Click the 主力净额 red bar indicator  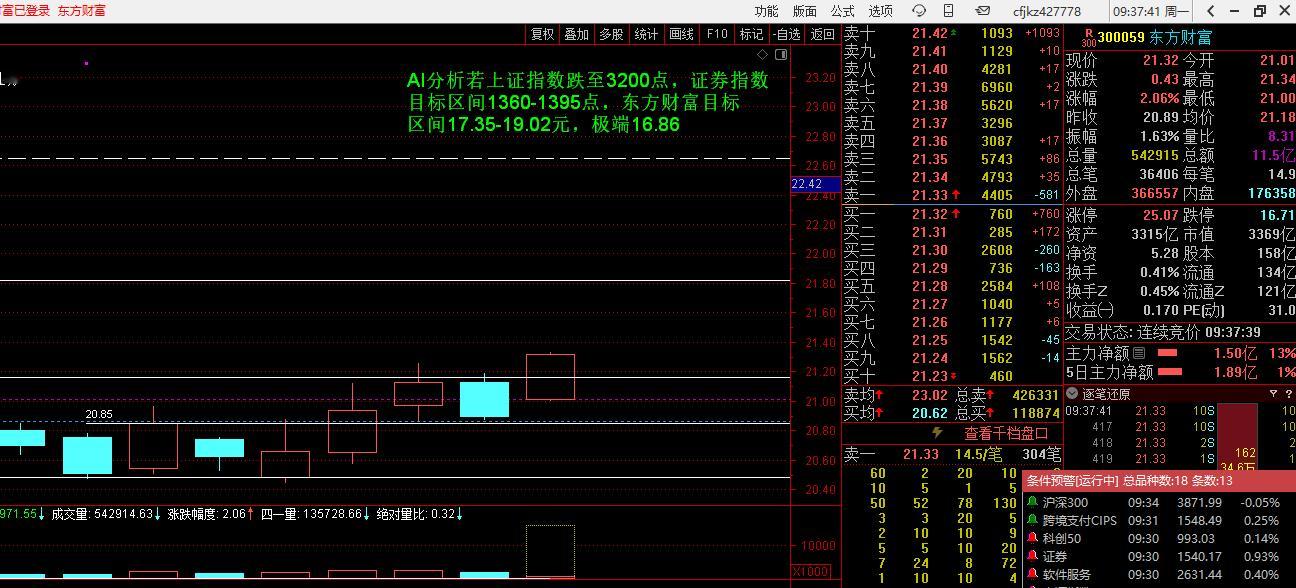(1167, 353)
